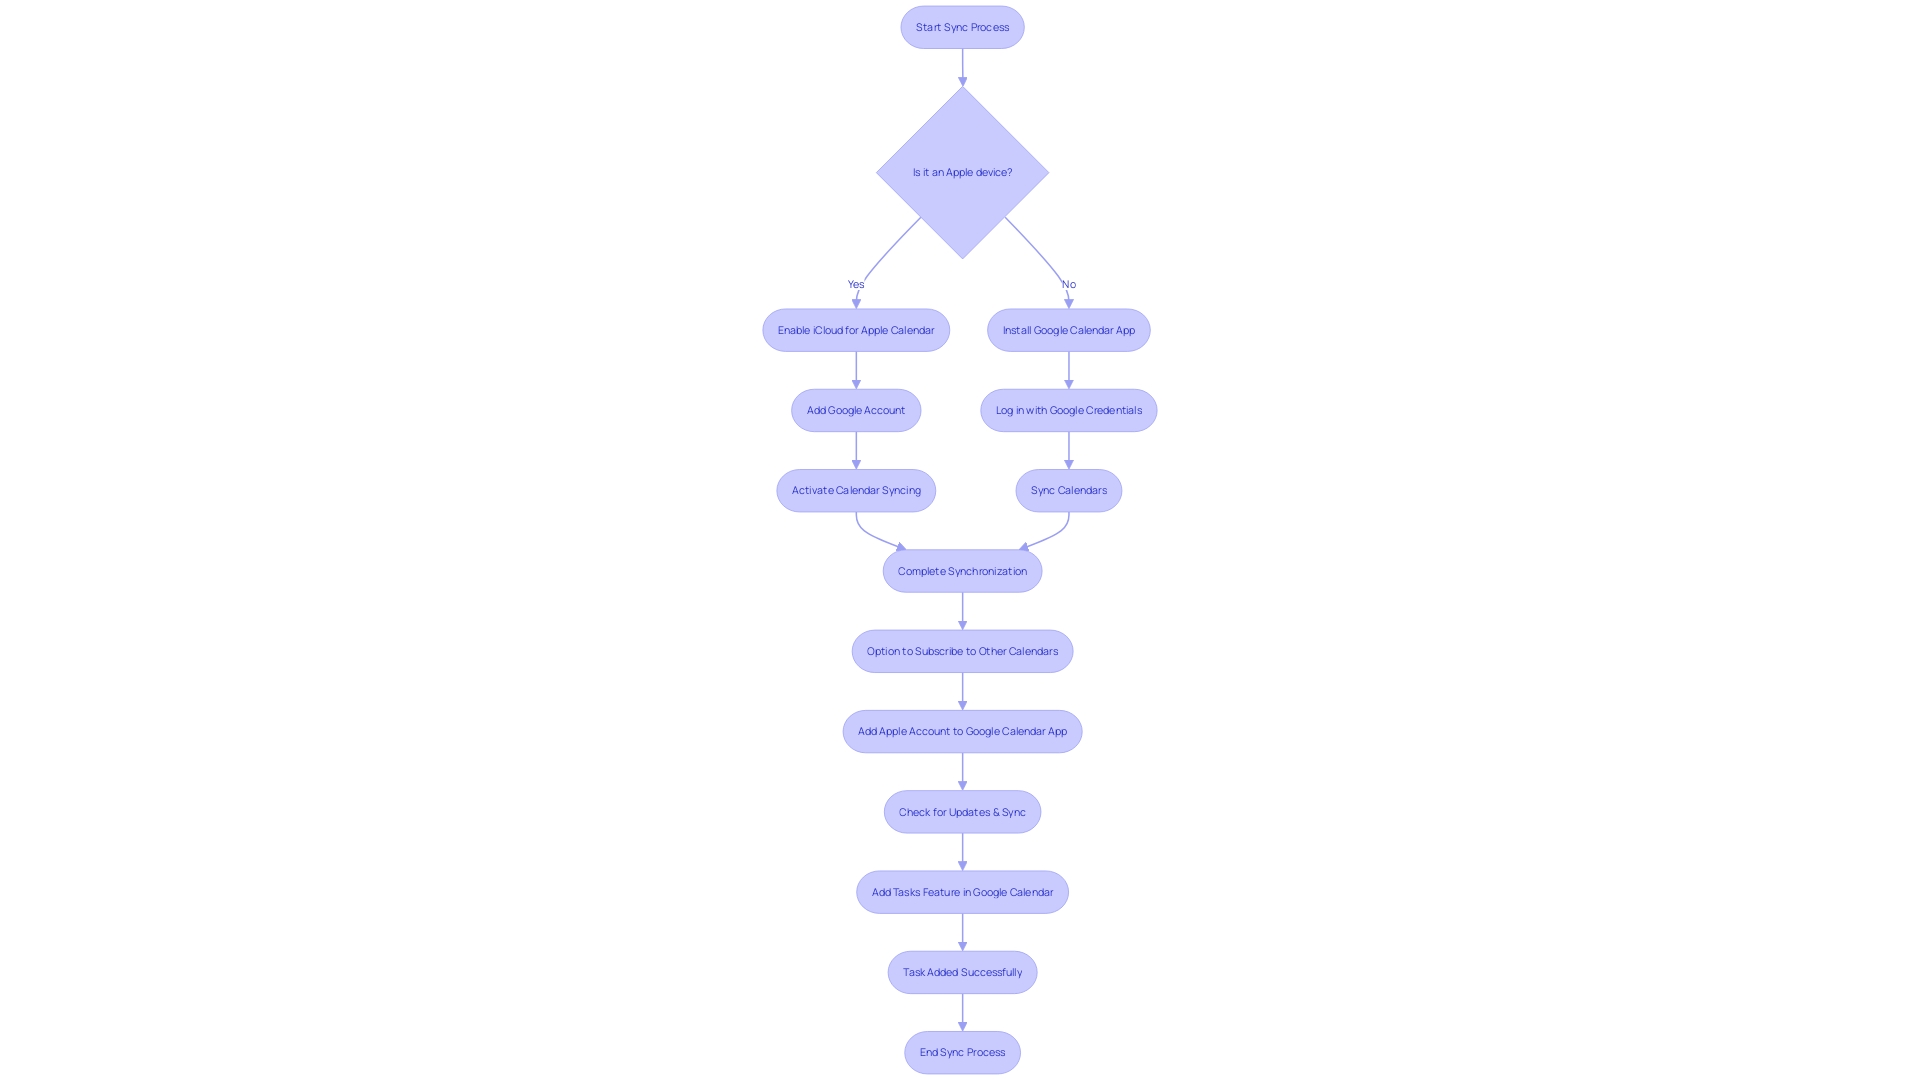
Task: Select the Log in with Google Credentials node
Action: 1068,410
